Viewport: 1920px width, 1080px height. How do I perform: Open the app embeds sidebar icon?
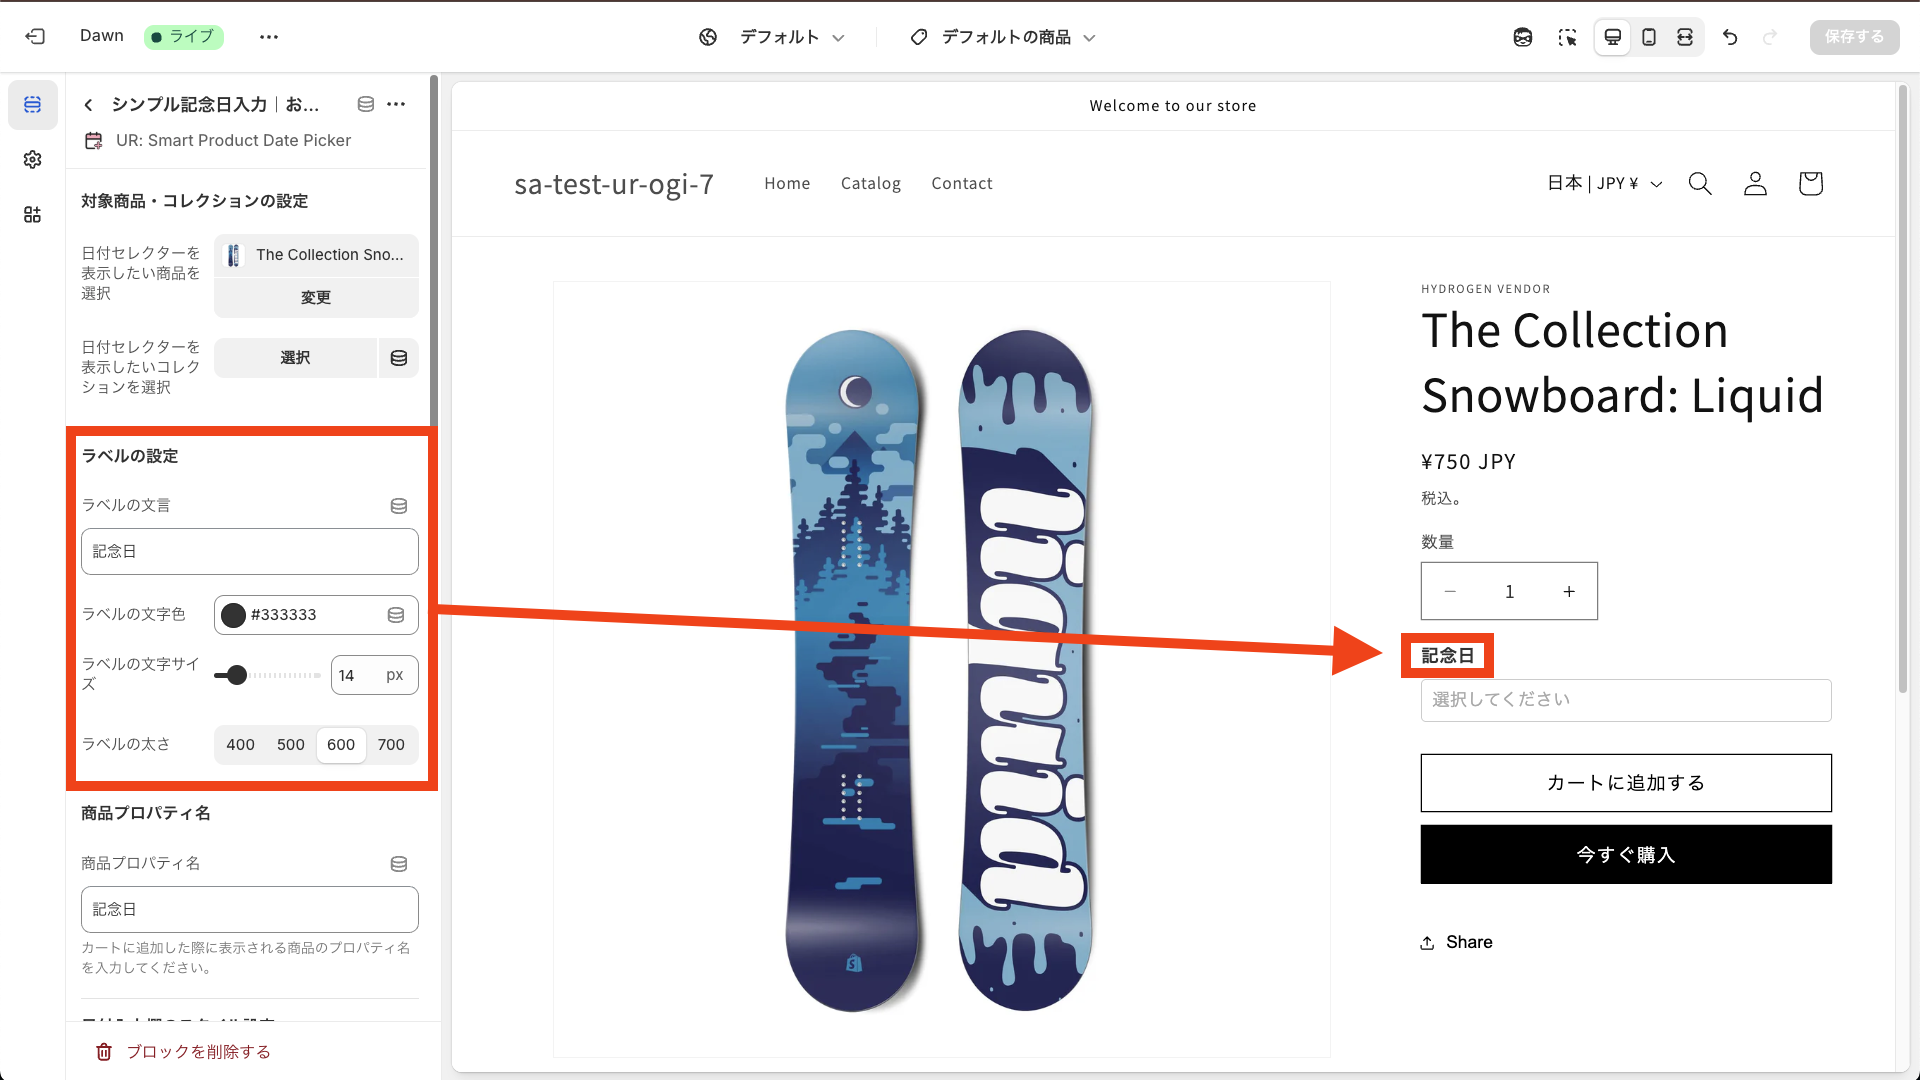(33, 215)
